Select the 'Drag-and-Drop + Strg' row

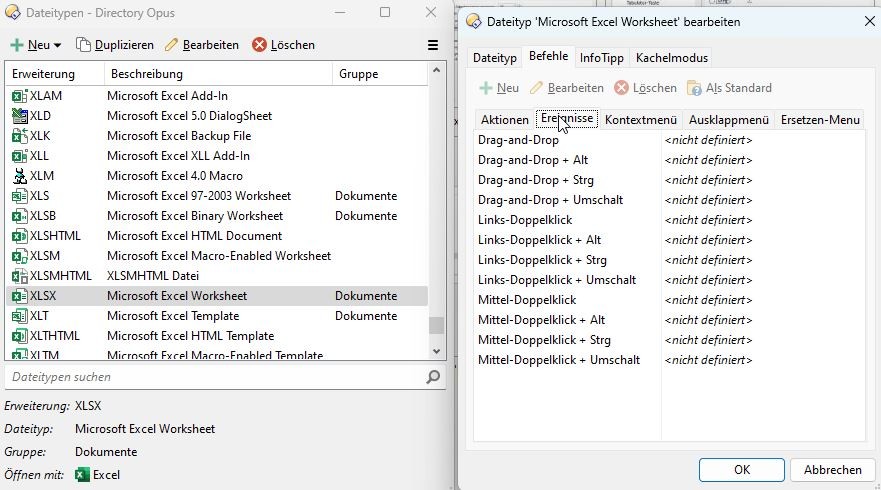tap(669, 180)
